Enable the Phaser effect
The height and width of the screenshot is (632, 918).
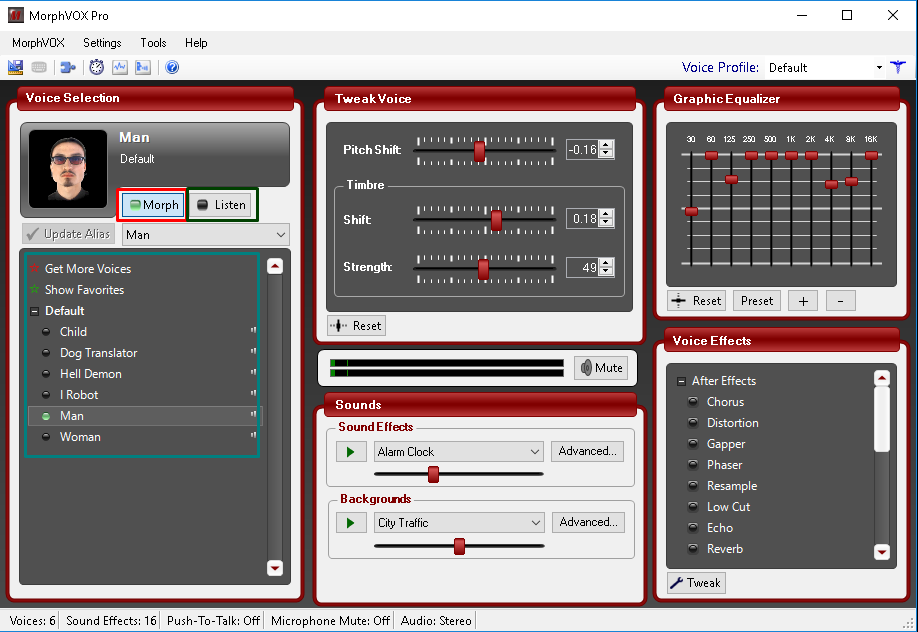pos(693,465)
